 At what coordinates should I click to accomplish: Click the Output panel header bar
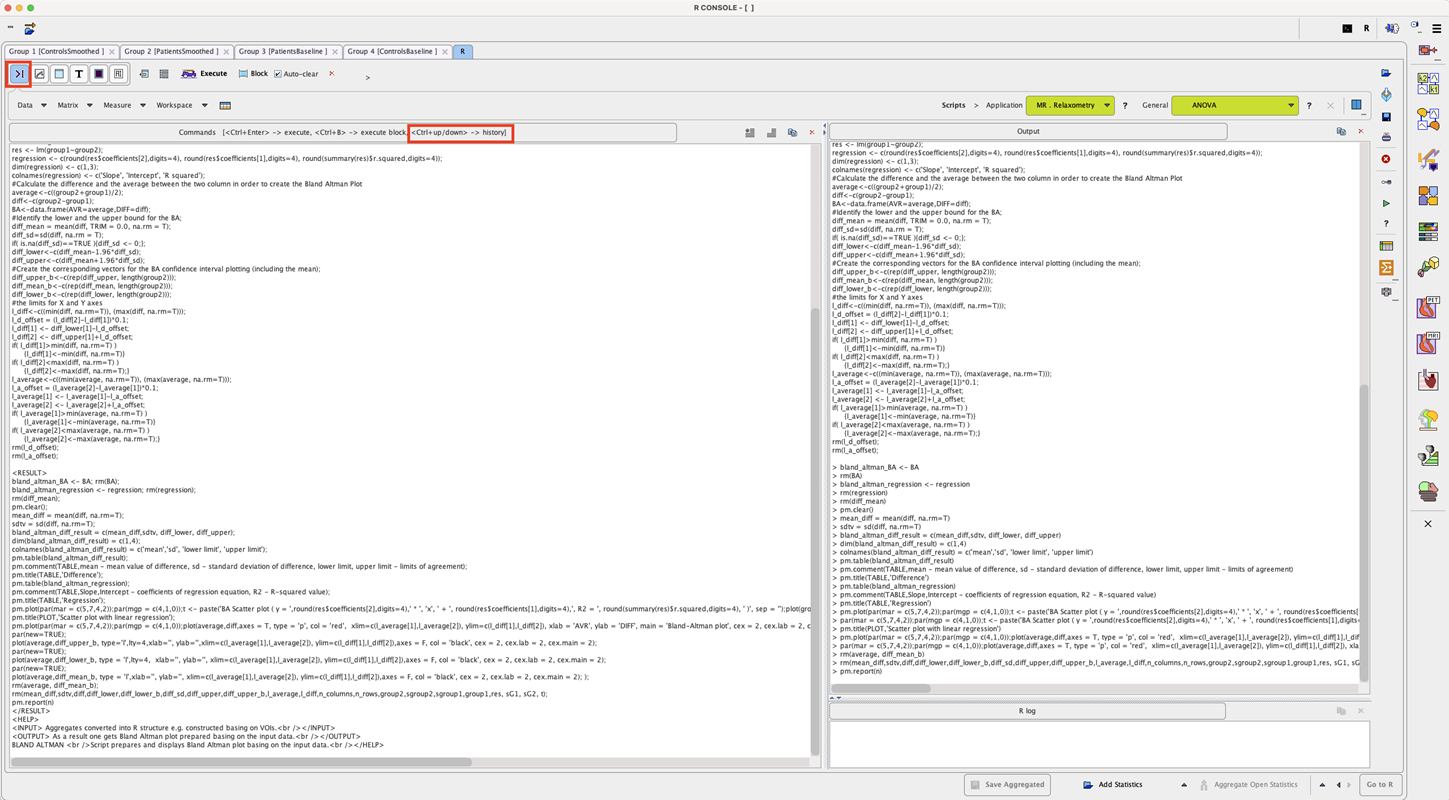[x=1027, y=131]
